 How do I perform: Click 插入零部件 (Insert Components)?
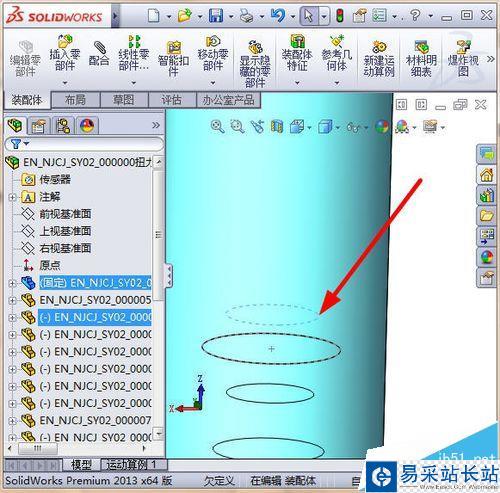(x=65, y=53)
